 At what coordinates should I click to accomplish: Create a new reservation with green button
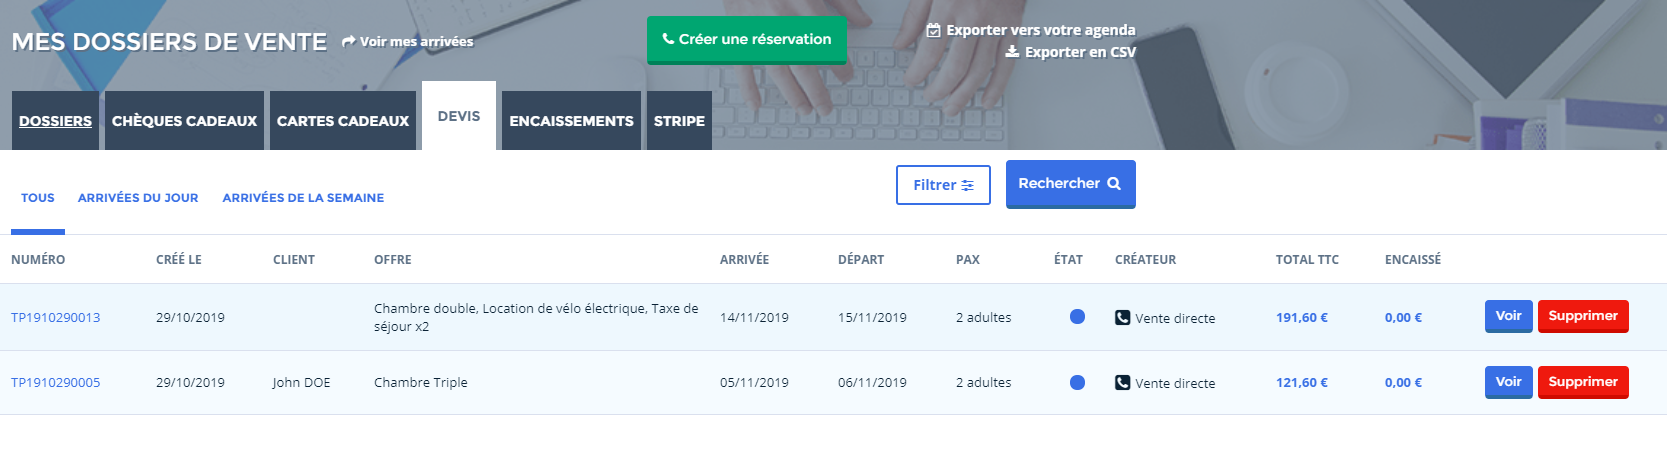coord(746,40)
